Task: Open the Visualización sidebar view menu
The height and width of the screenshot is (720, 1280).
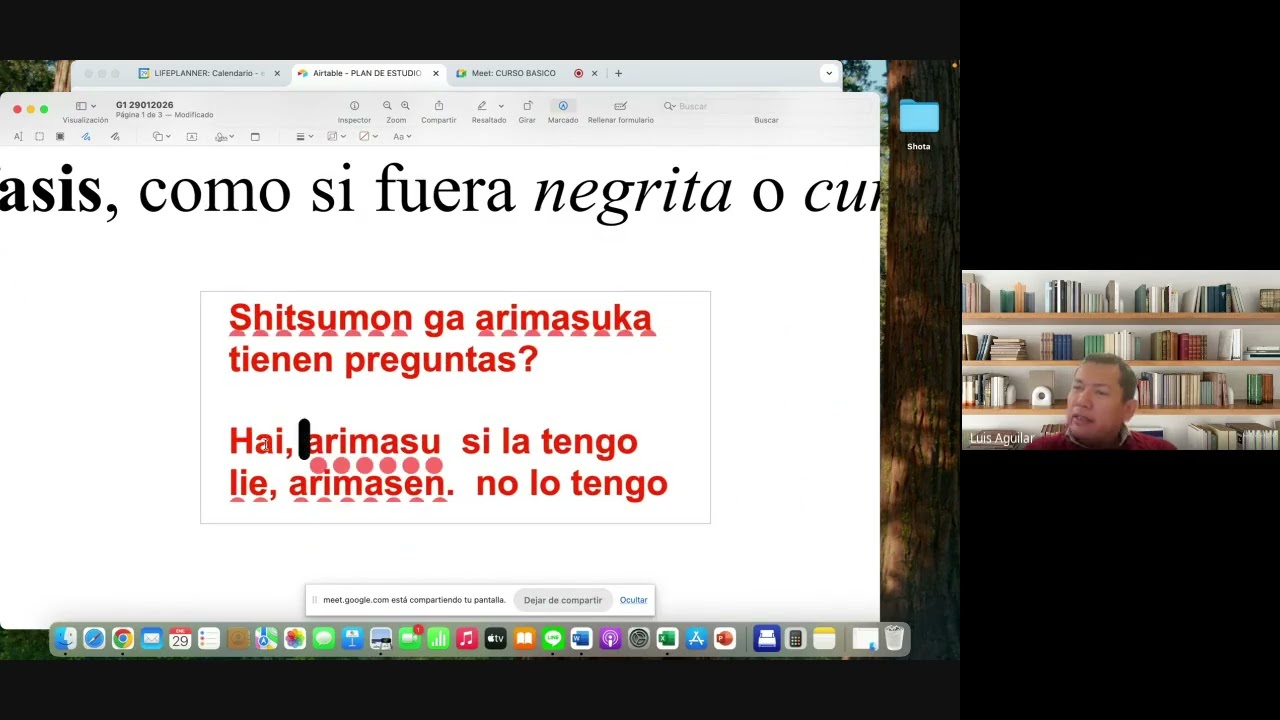Action: [86, 106]
